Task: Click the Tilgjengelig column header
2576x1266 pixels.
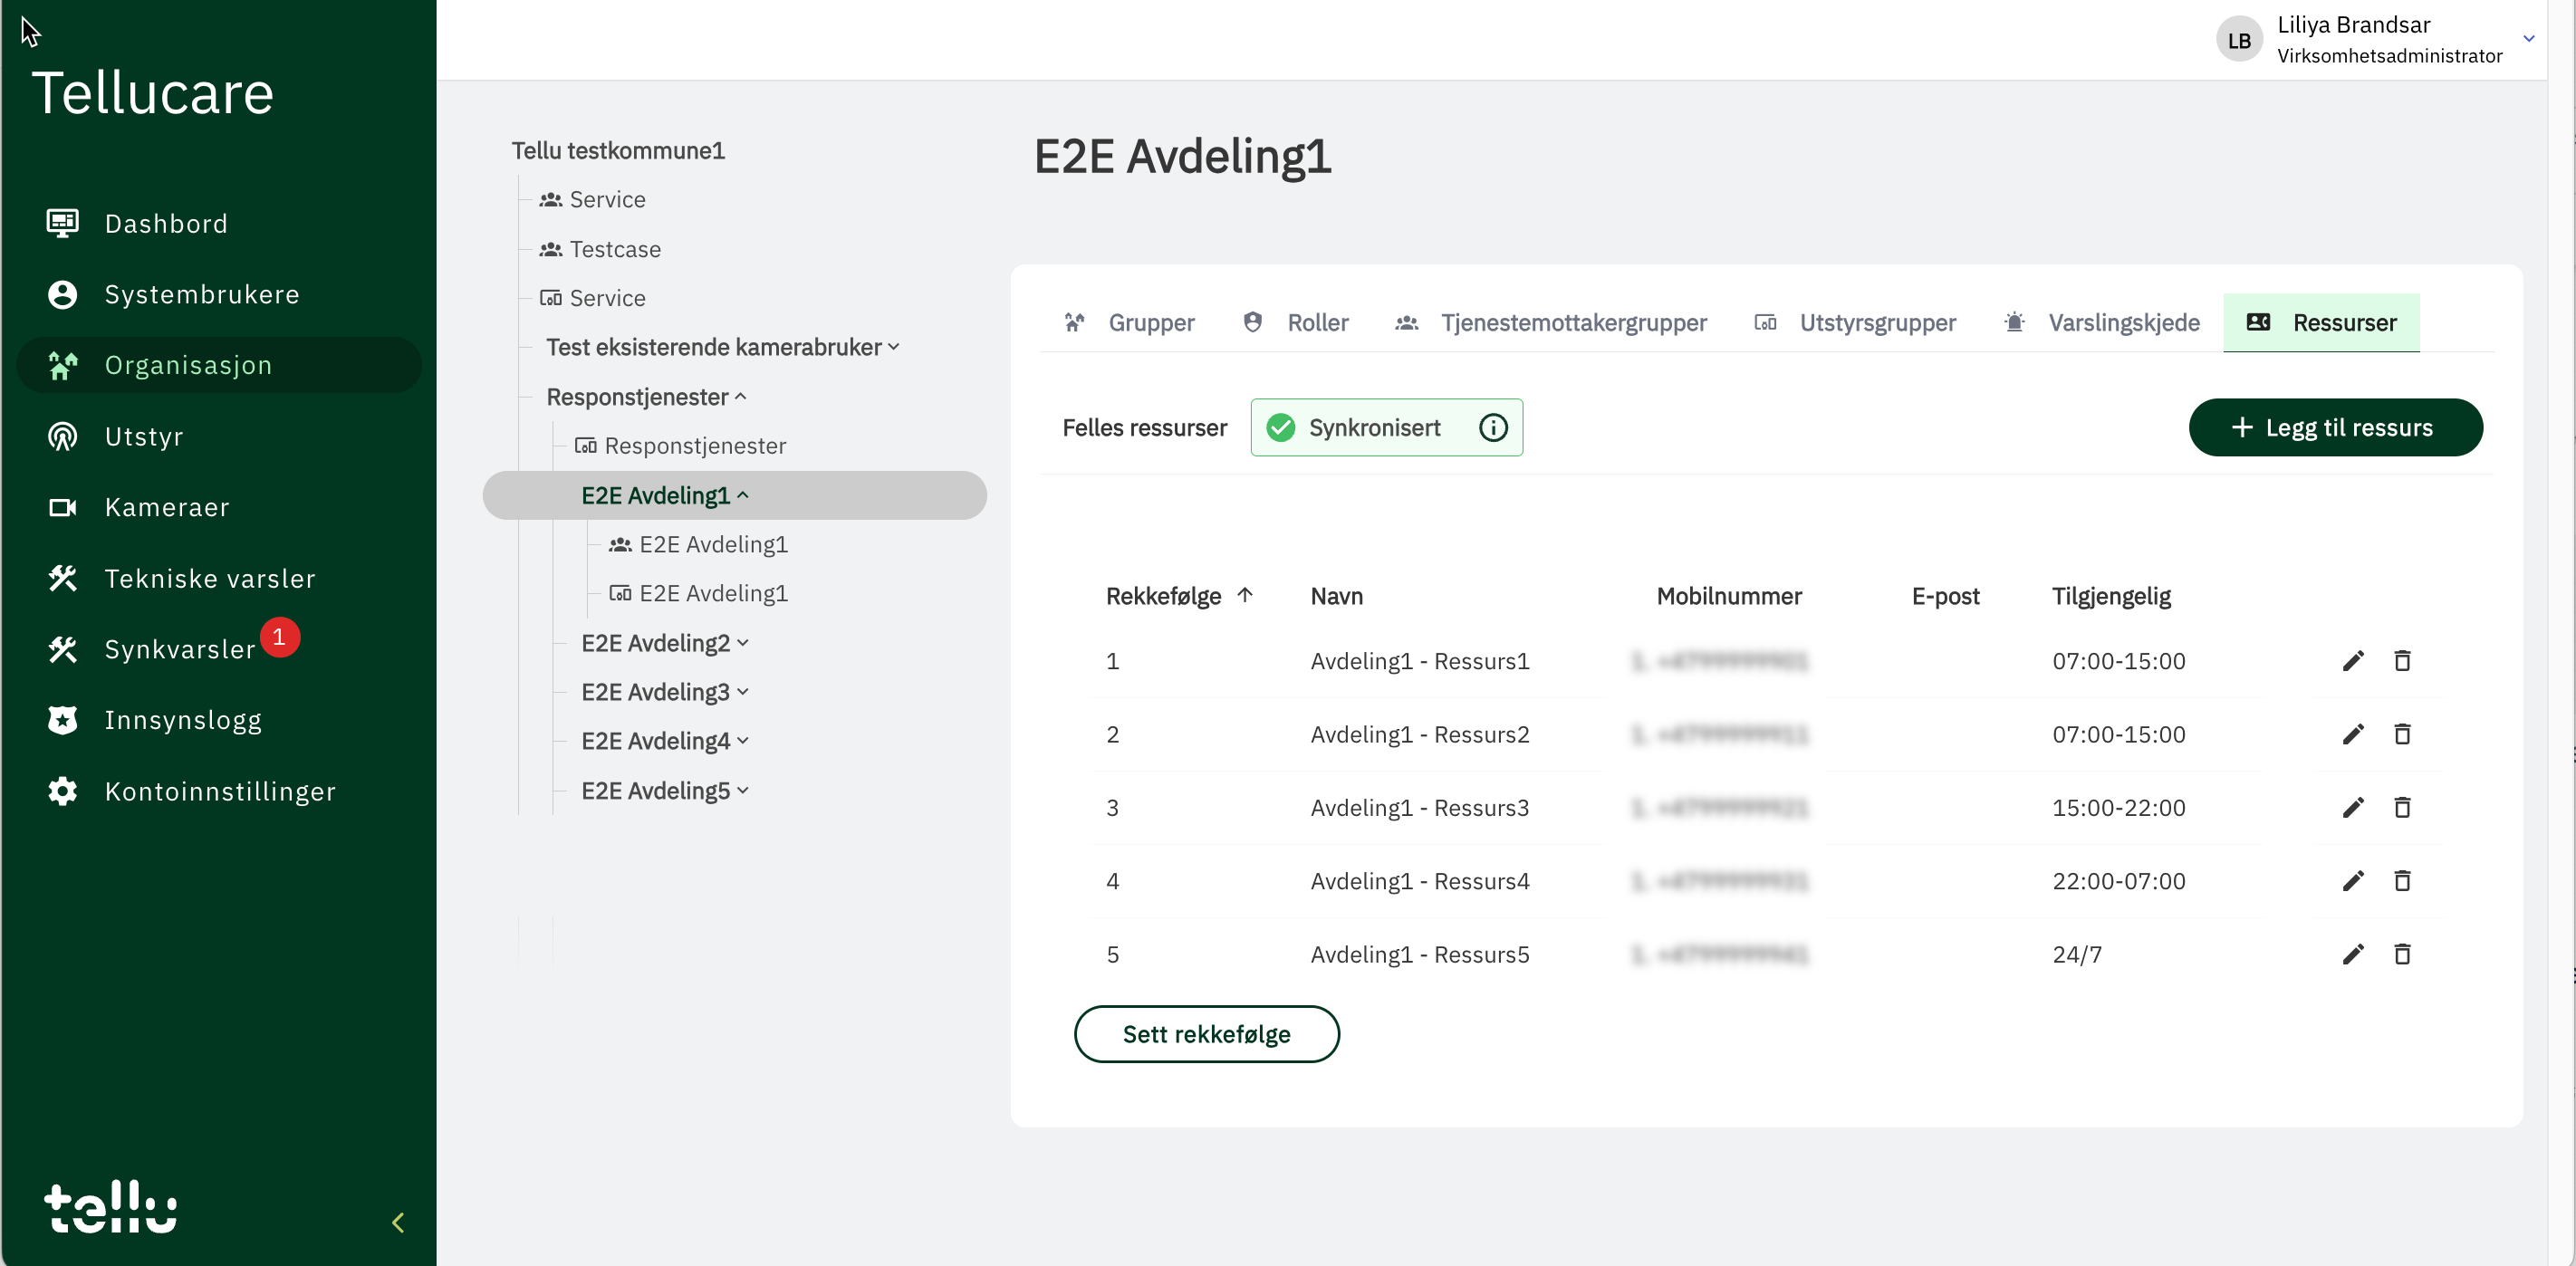Action: coord(2111,596)
